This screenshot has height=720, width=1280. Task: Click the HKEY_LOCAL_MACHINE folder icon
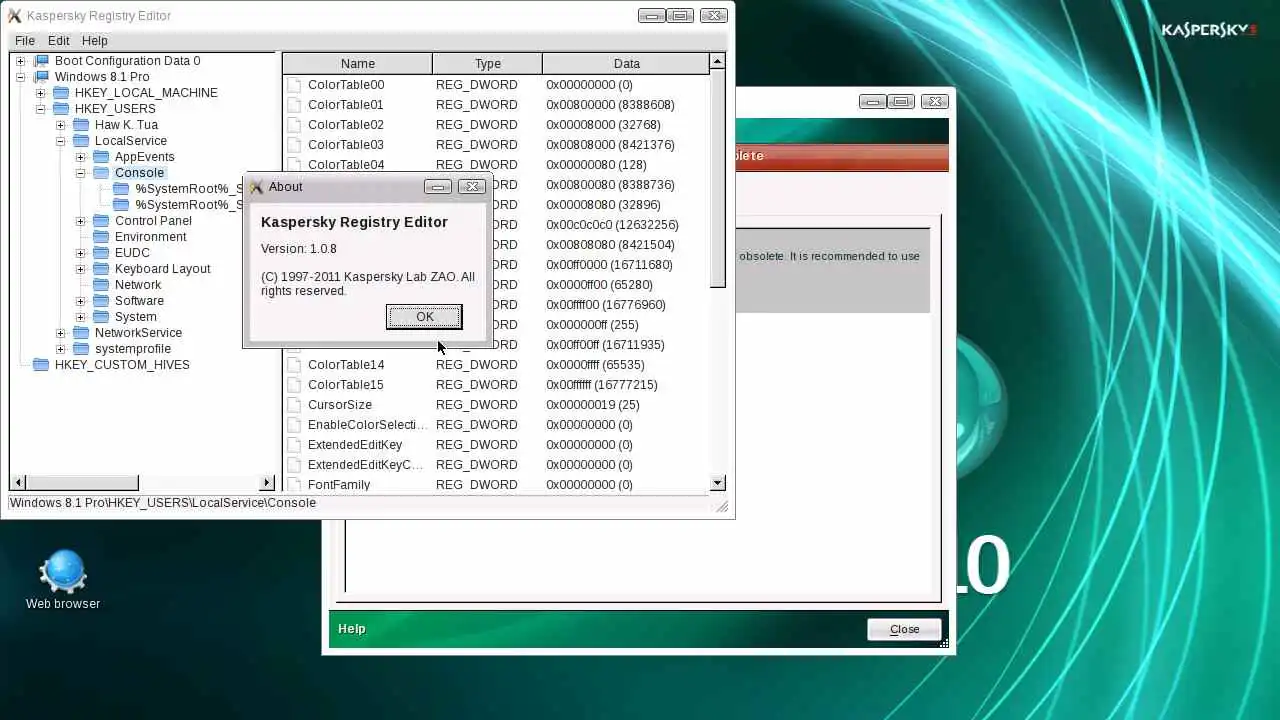[x=61, y=93]
